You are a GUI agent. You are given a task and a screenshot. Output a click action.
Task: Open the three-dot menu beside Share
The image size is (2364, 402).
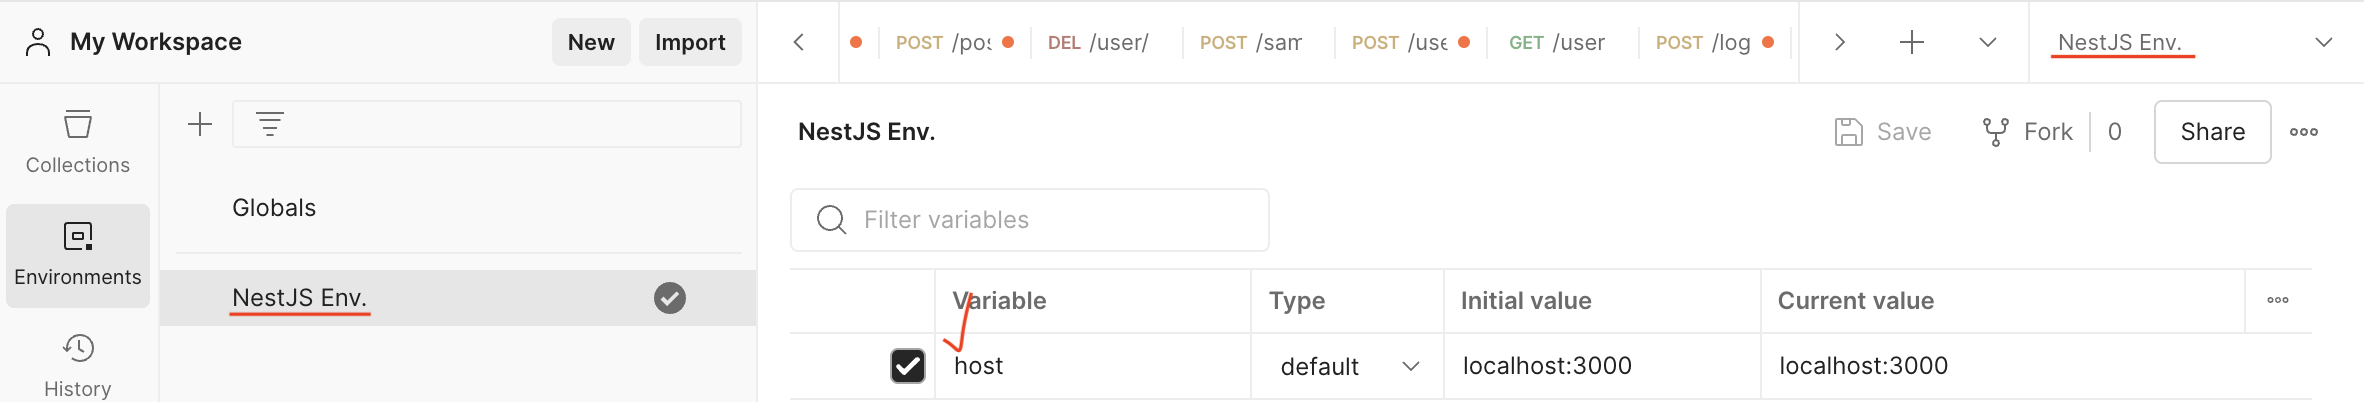pos(2304,132)
